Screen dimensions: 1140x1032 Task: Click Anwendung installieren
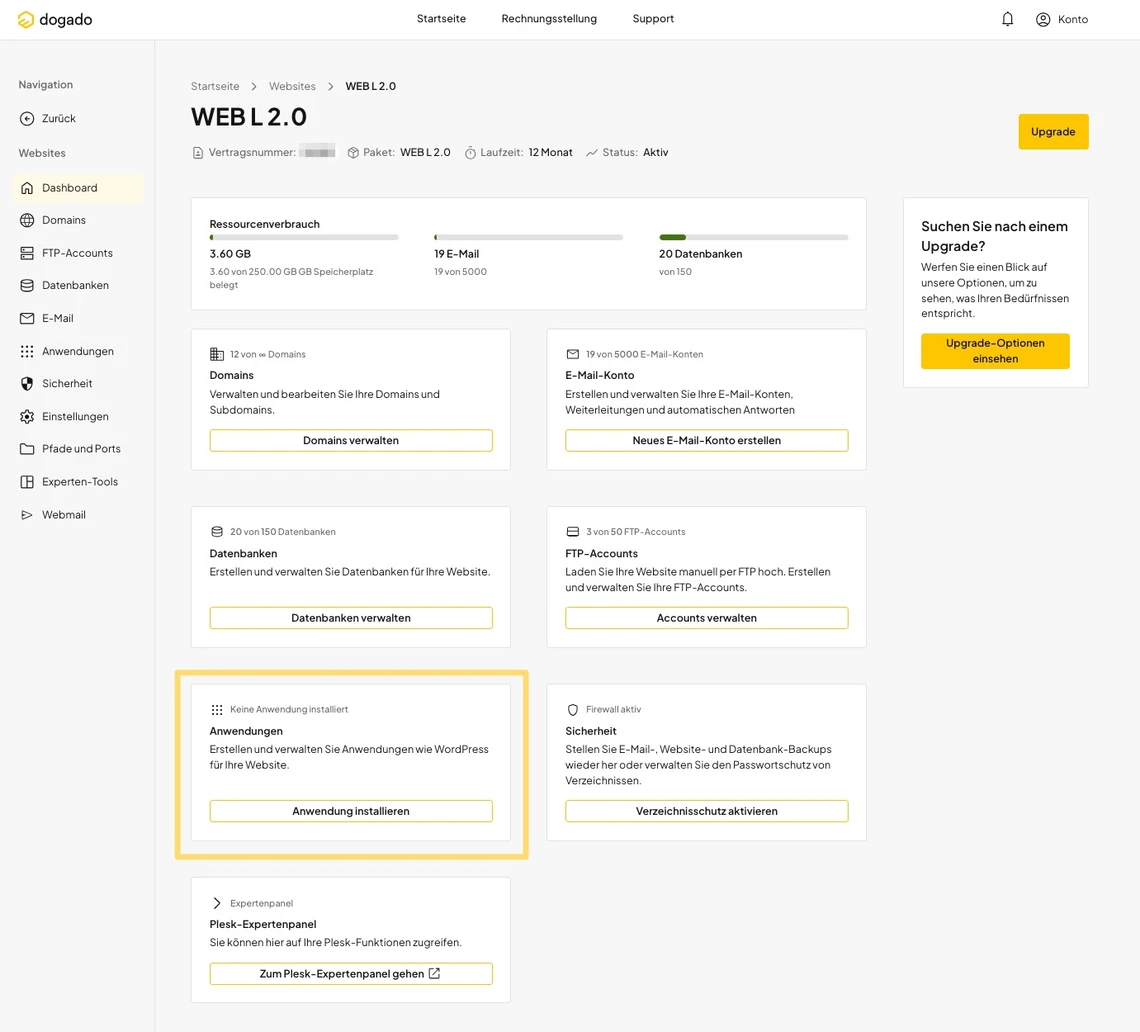pyautogui.click(x=350, y=811)
